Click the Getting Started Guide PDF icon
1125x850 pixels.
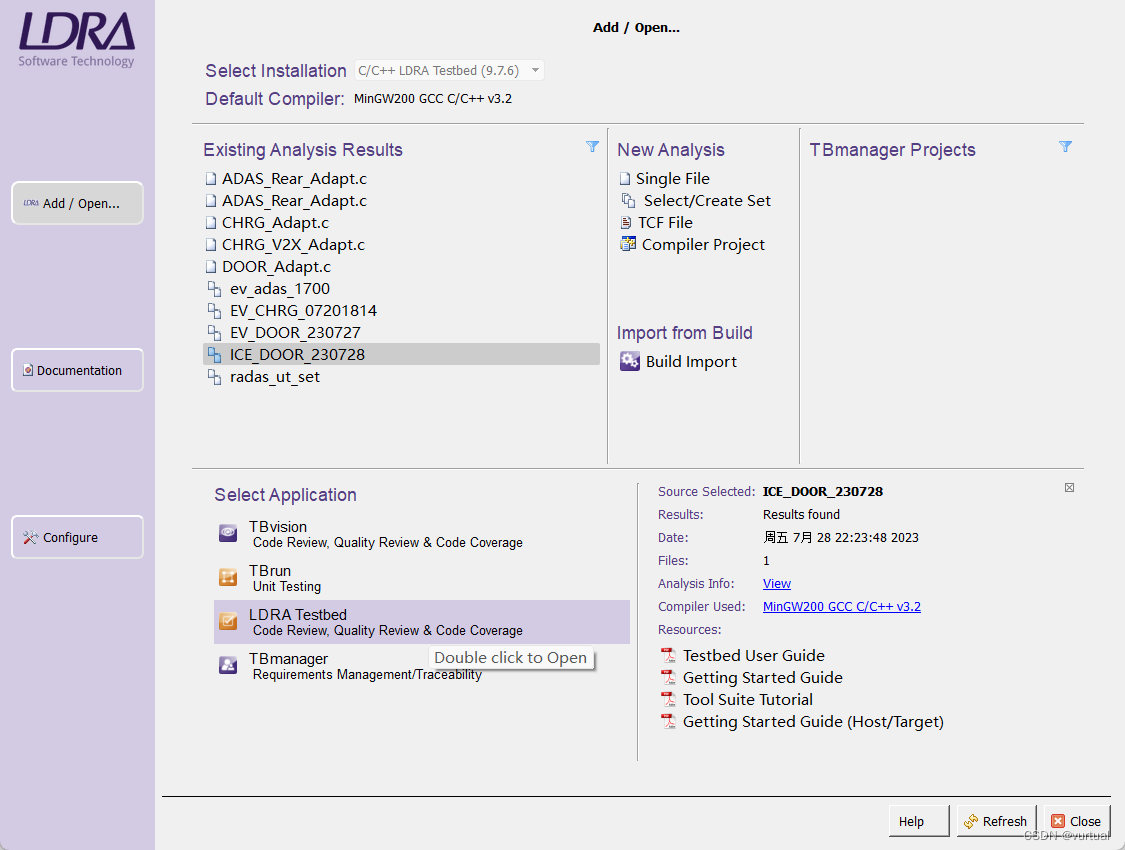pyautogui.click(x=668, y=677)
